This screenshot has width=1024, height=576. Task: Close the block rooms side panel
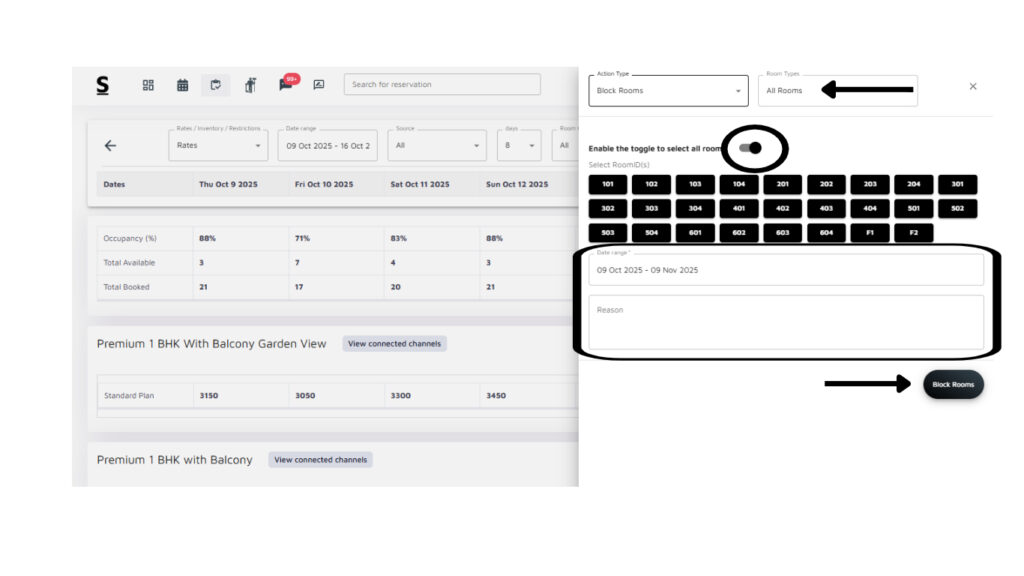pyautogui.click(x=972, y=87)
